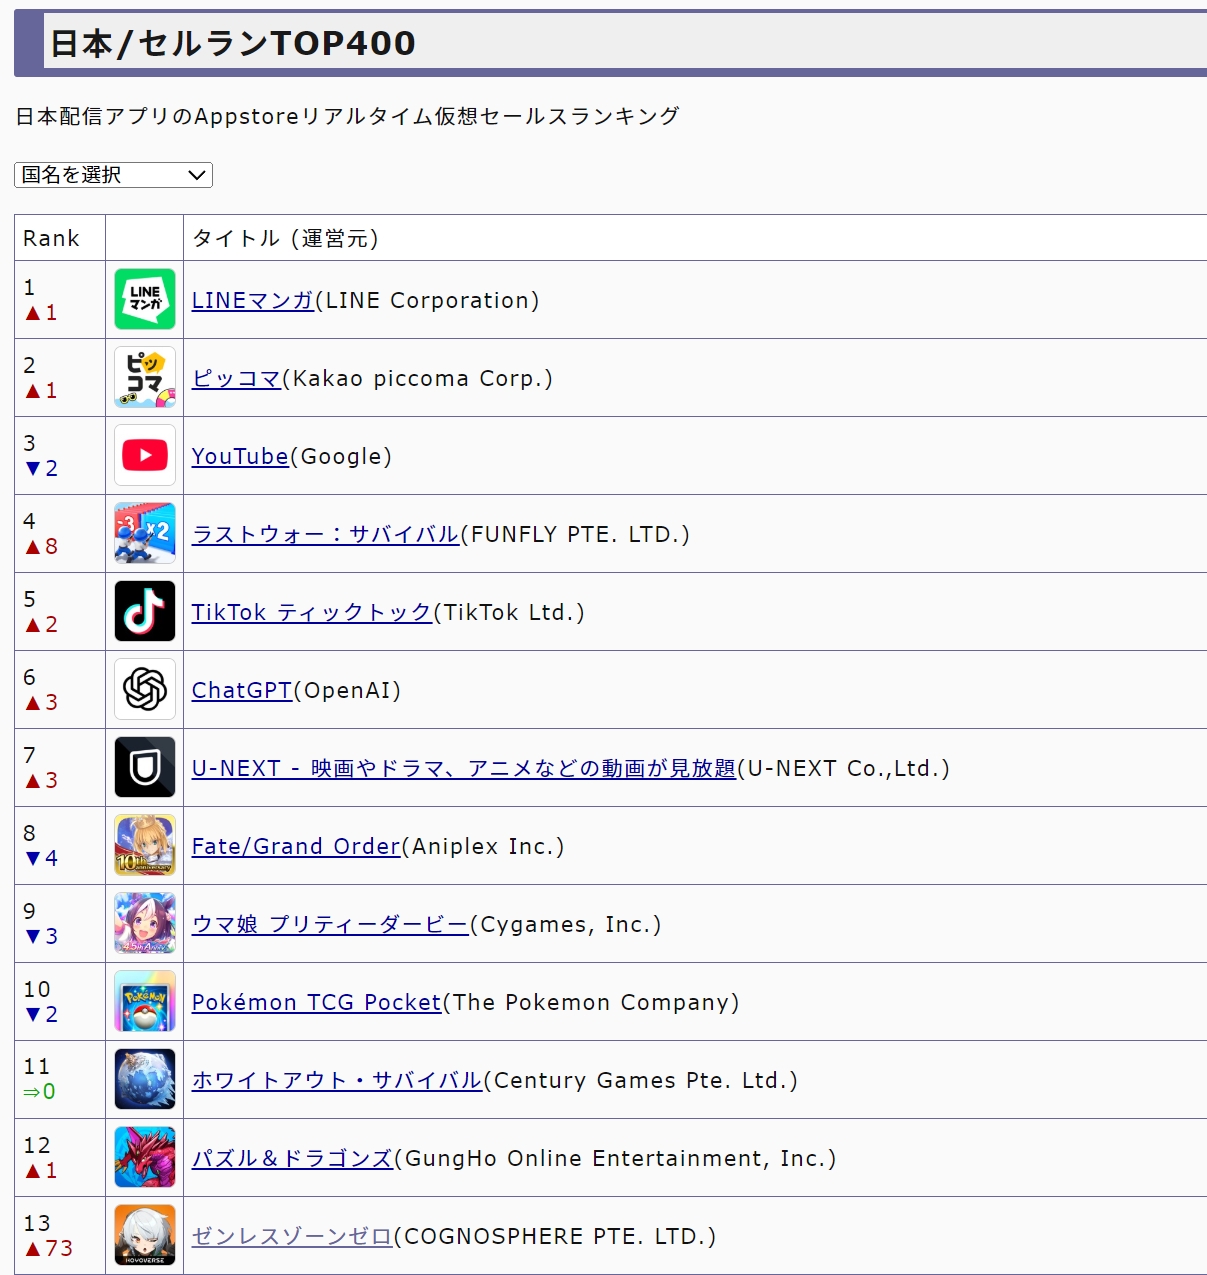The image size is (1207, 1275).
Task: Click the (Kakao piccoma Corp.) publisher text
Action: click(x=417, y=378)
